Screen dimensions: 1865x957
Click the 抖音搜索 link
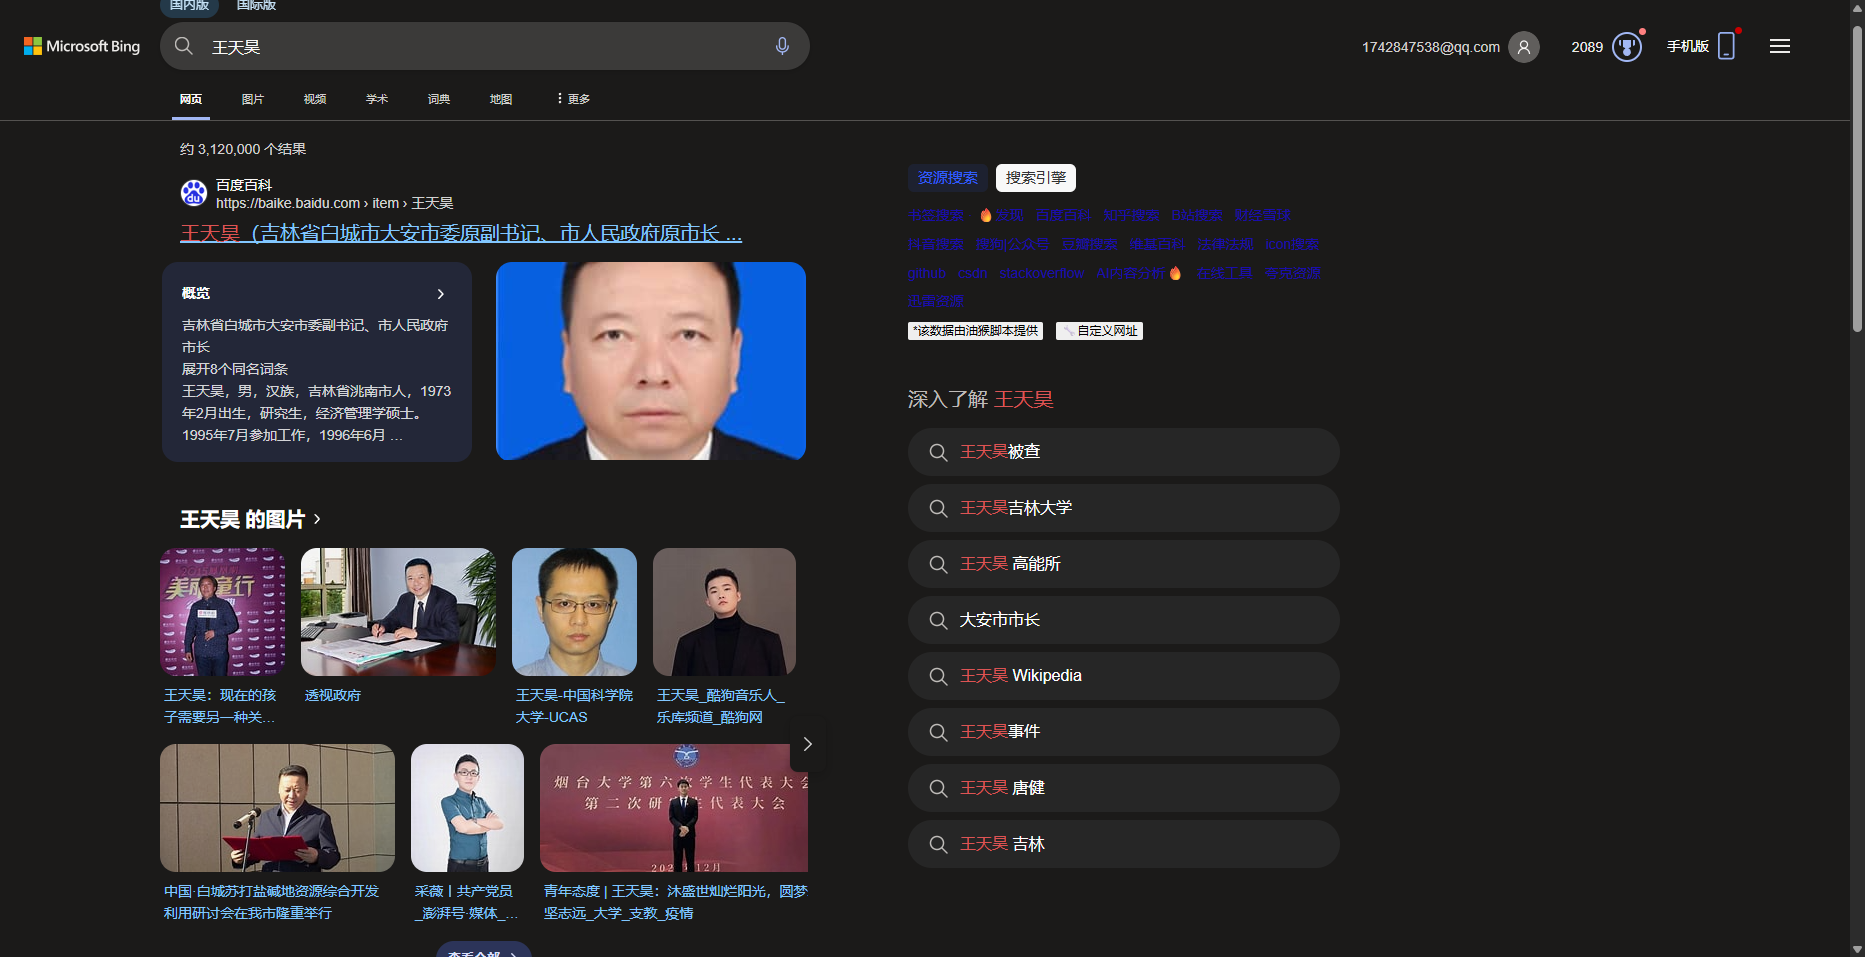tap(936, 244)
